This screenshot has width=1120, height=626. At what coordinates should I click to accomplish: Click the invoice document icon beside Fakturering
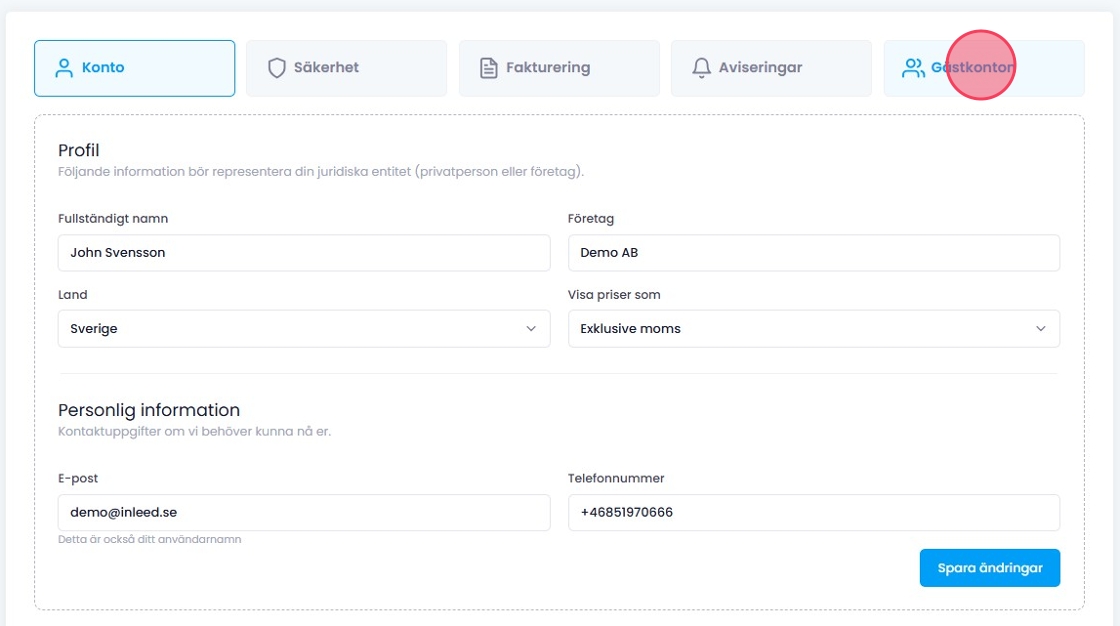489,68
